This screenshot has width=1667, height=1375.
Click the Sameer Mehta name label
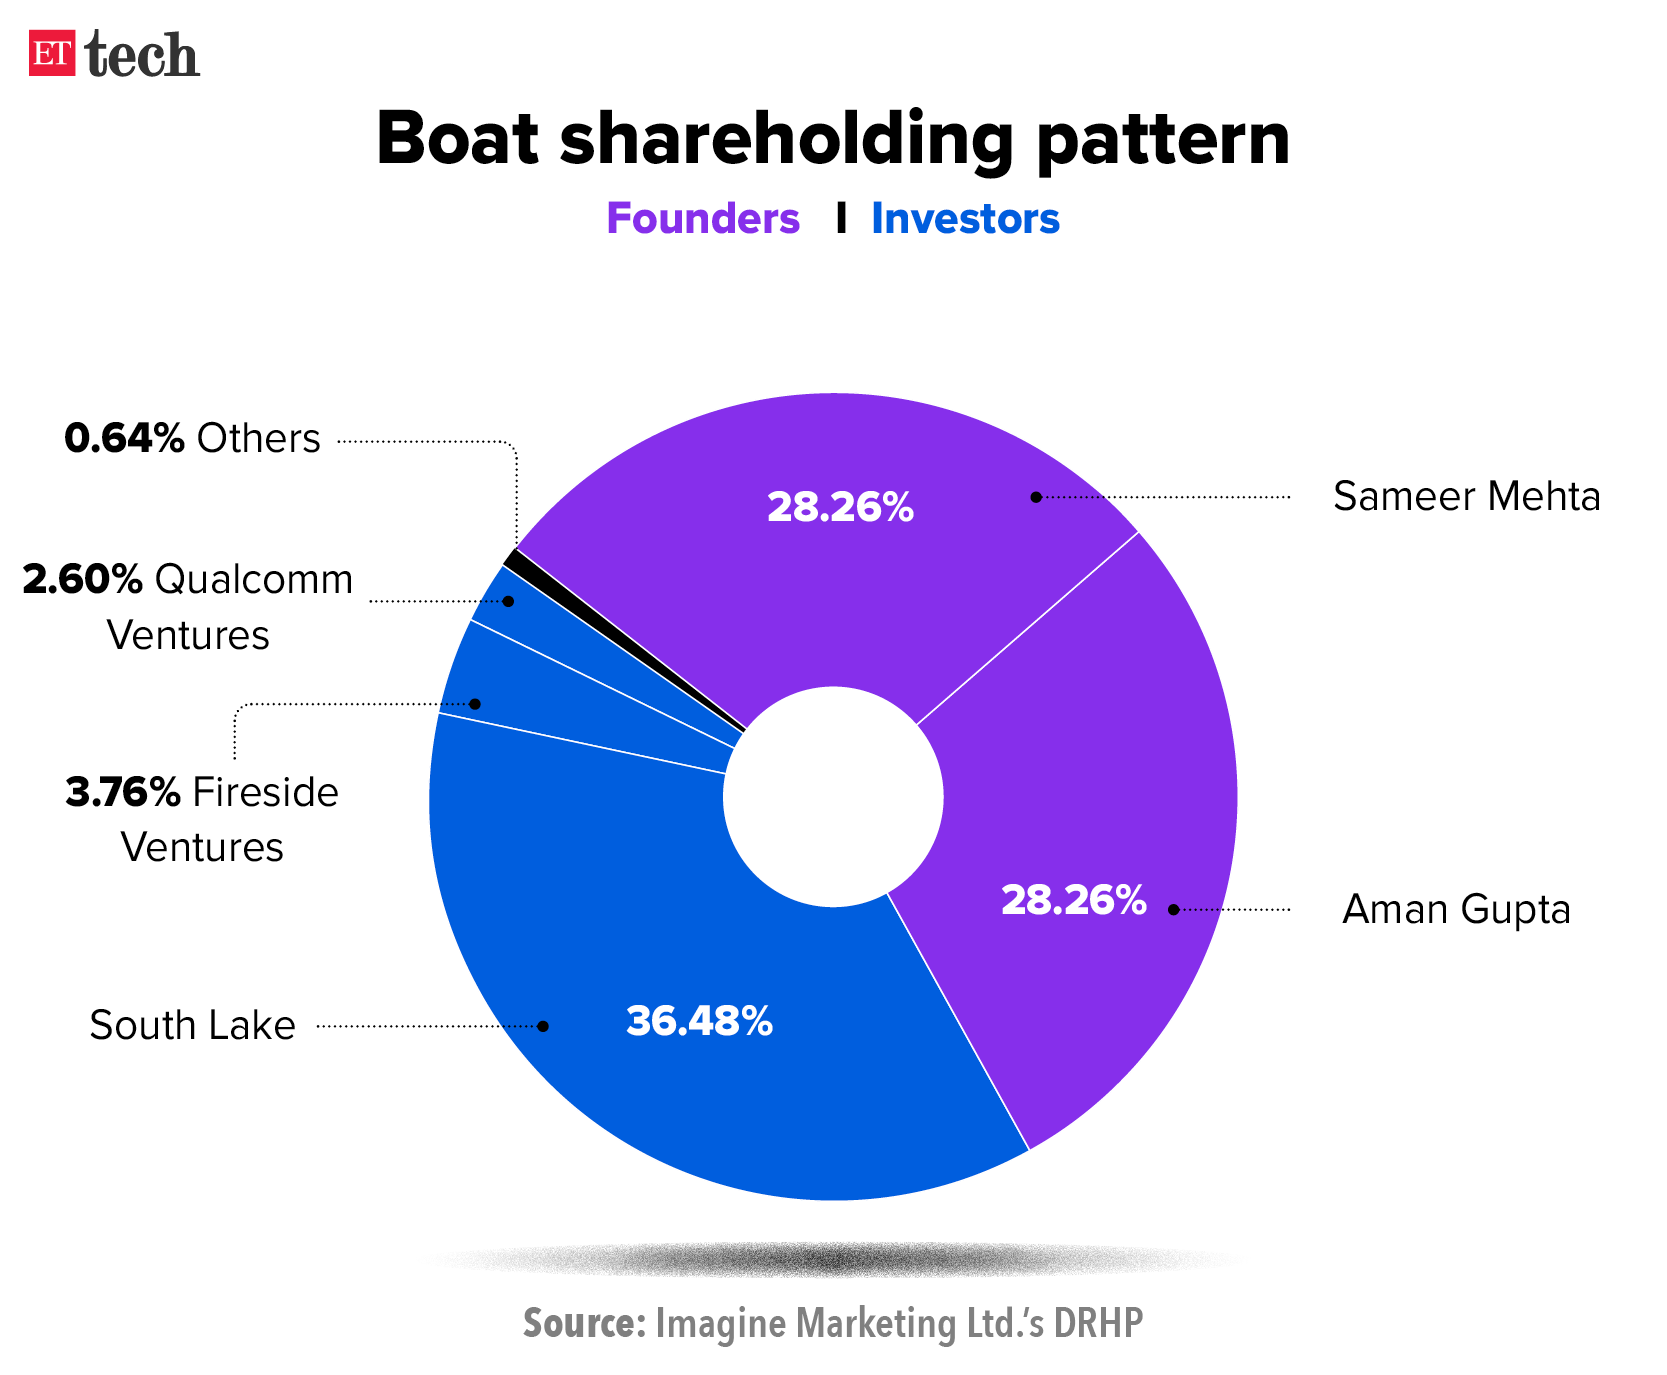(1466, 496)
